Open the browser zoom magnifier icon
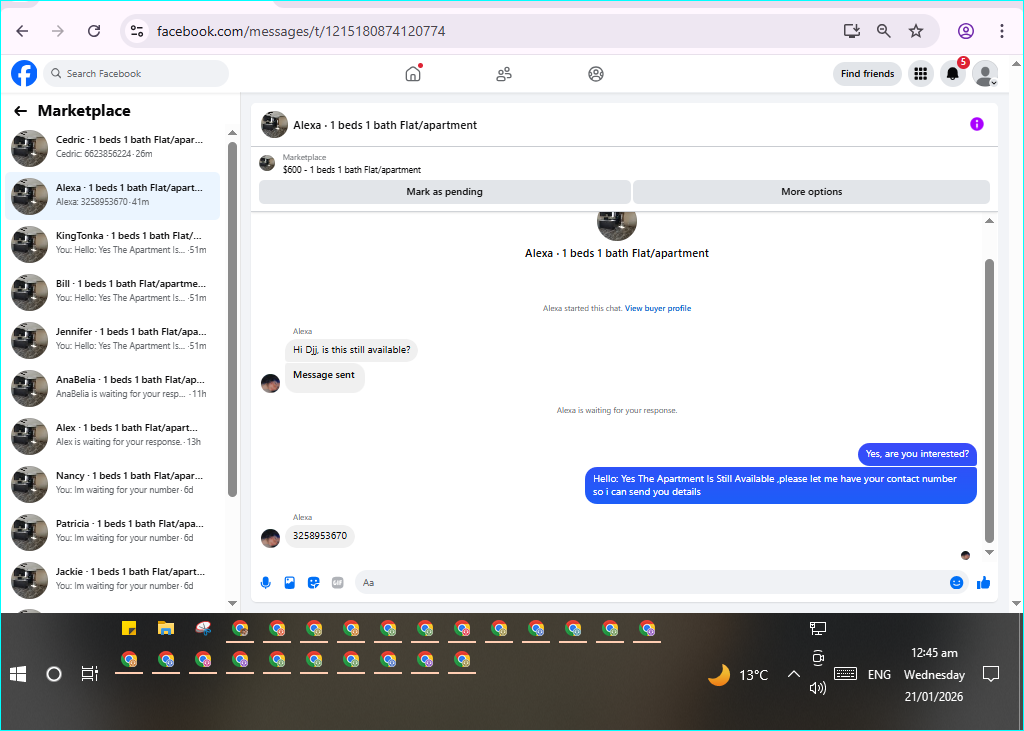The height and width of the screenshot is (731, 1024). point(884,31)
